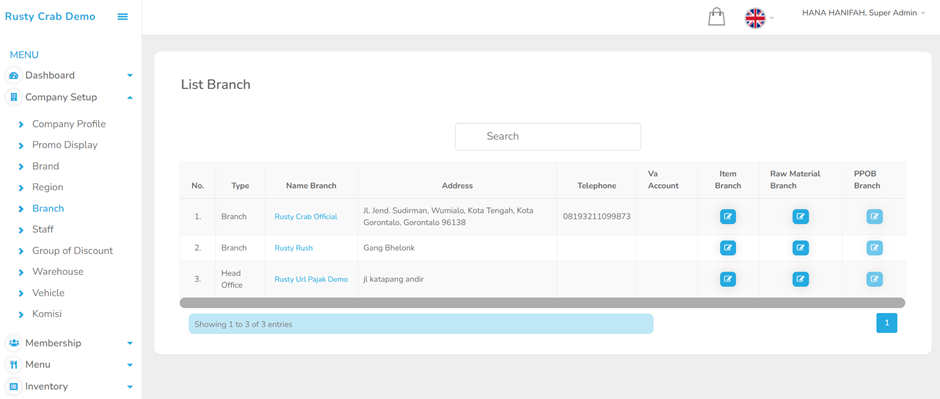The height and width of the screenshot is (399, 940).
Task: Click the Inventory list icon
Action: (x=14, y=386)
